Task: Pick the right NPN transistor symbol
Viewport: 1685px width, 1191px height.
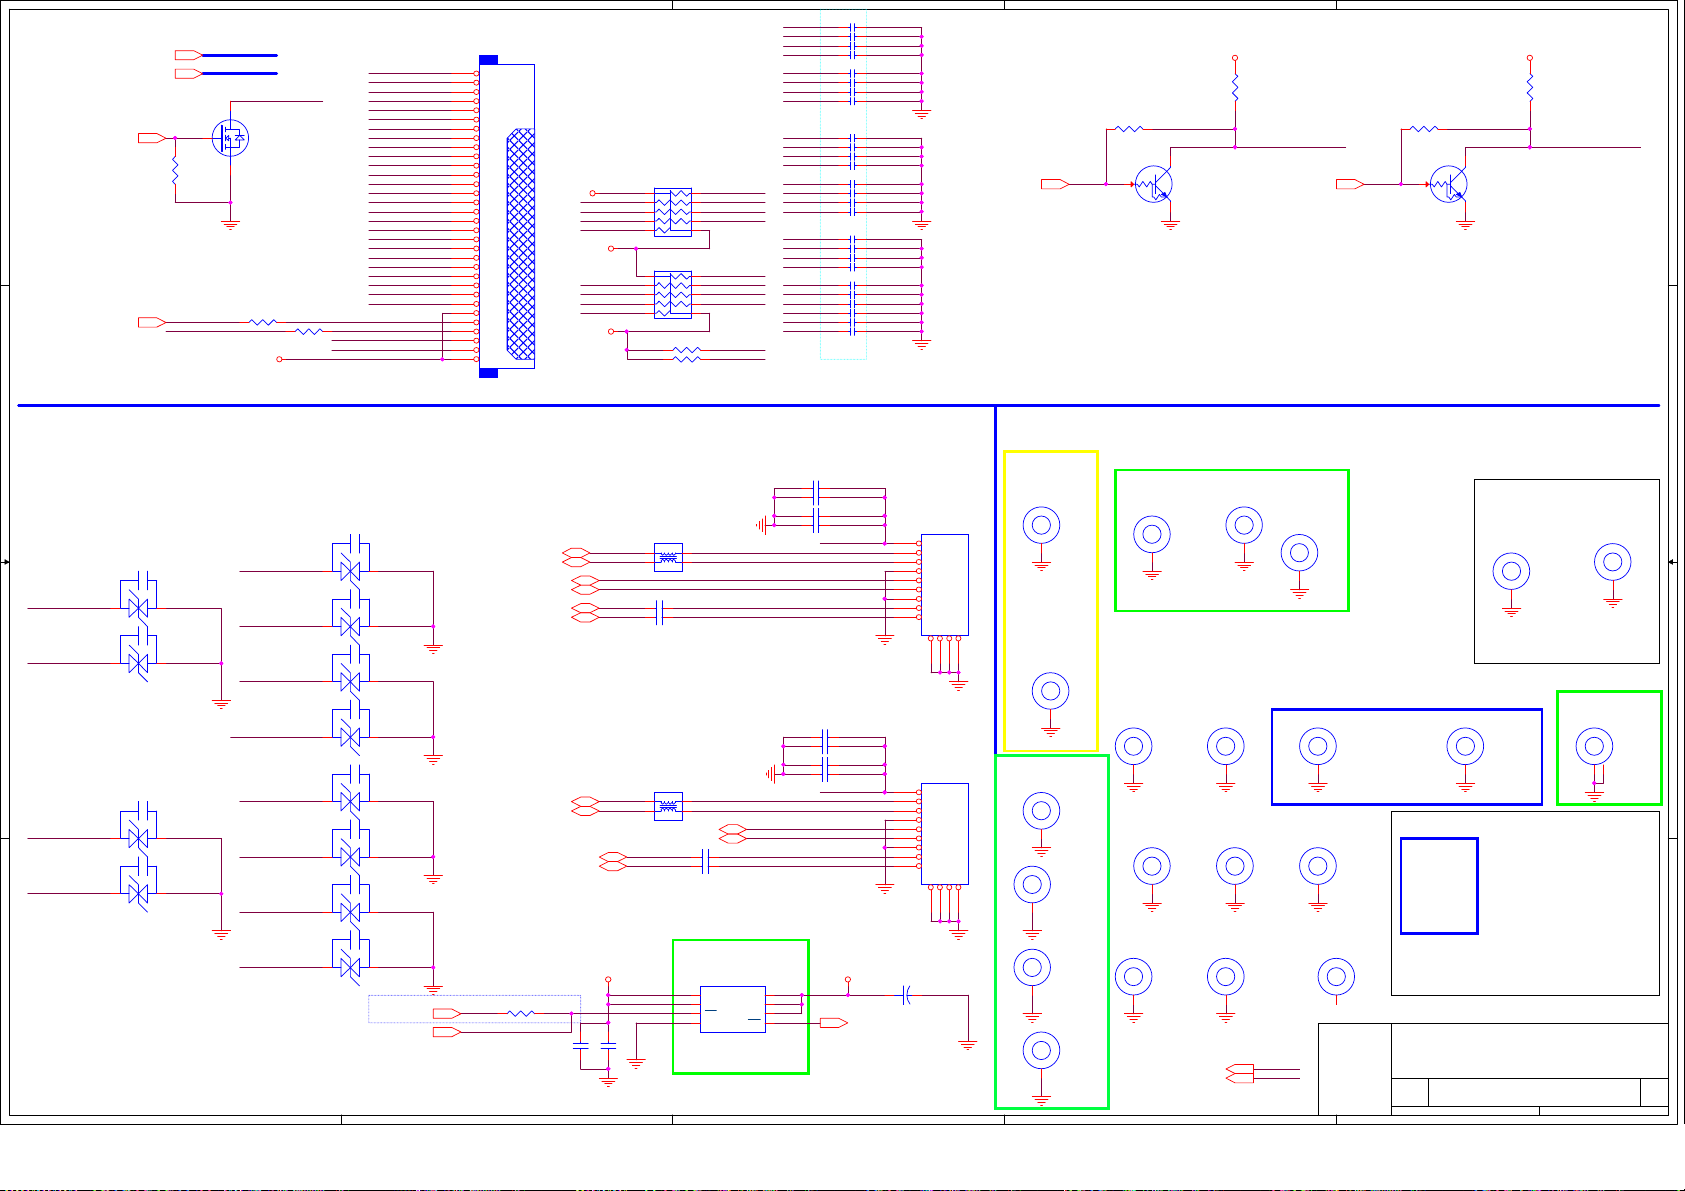Action: [1449, 185]
